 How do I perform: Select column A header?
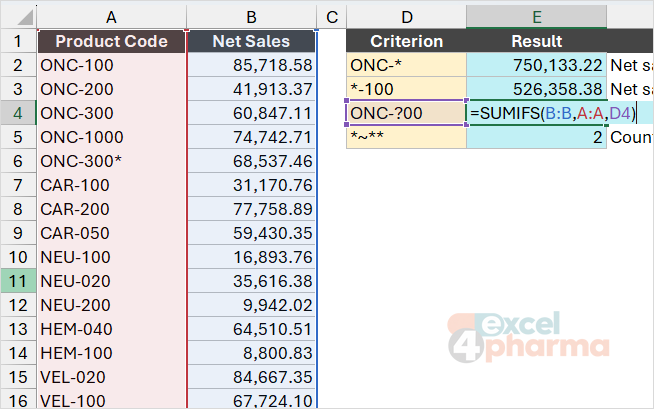[111, 17]
